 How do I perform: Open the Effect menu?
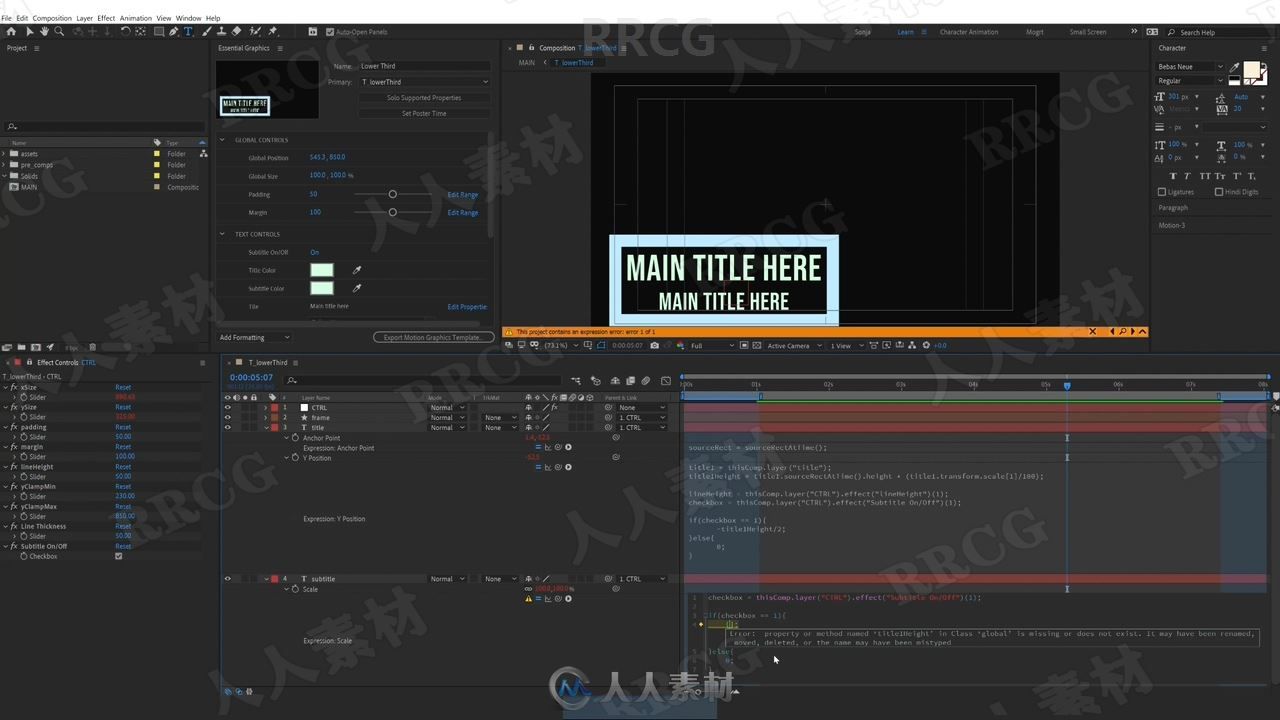point(106,18)
